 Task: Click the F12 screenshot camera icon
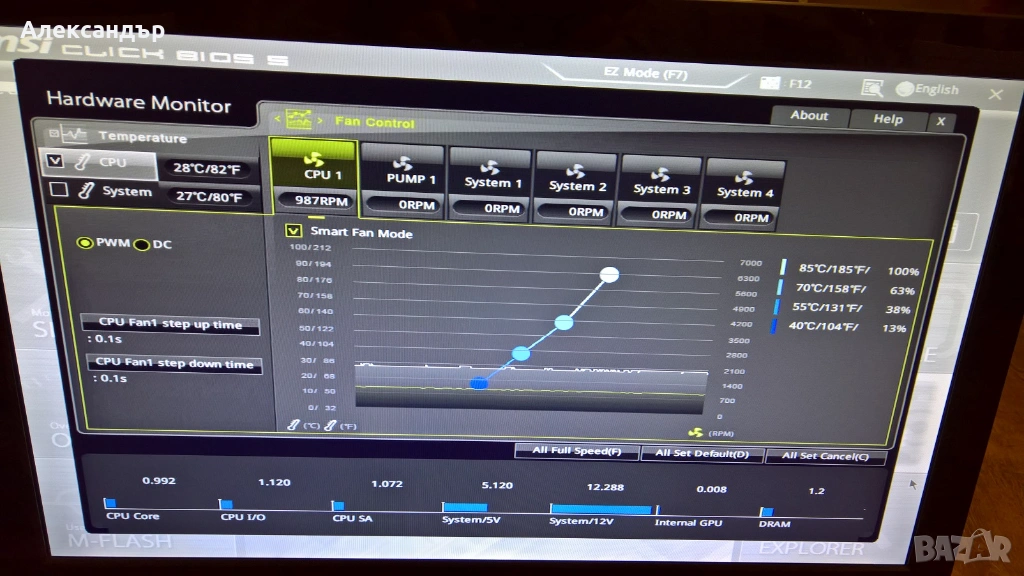[x=769, y=84]
